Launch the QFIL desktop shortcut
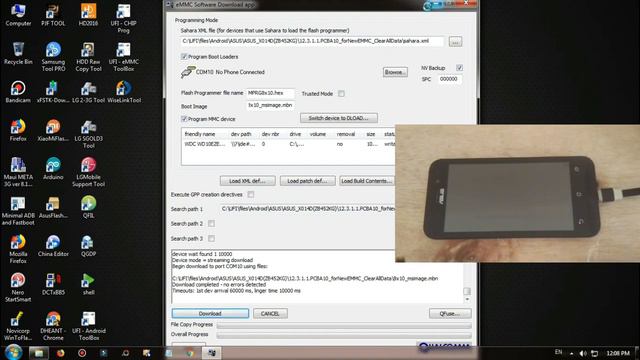 click(88, 207)
